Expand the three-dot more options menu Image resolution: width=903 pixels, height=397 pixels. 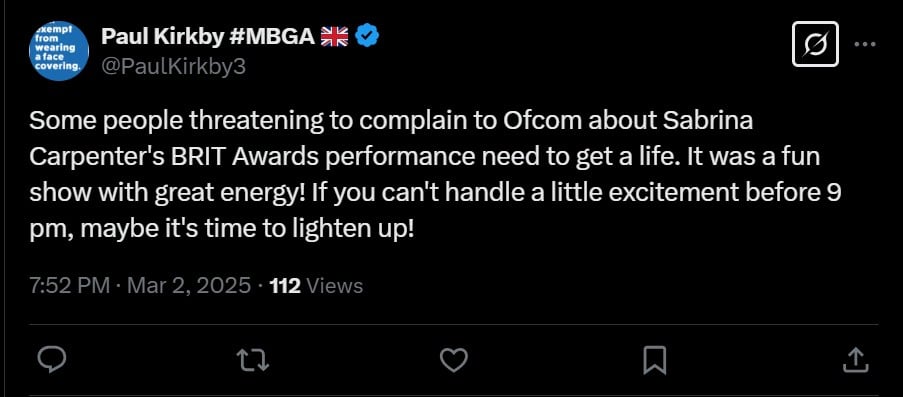(x=865, y=44)
